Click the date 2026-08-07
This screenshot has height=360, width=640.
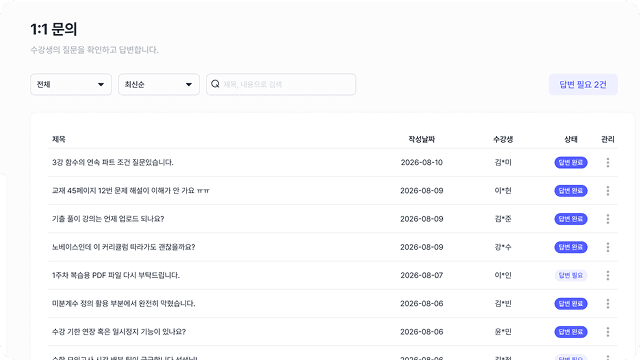coord(422,275)
